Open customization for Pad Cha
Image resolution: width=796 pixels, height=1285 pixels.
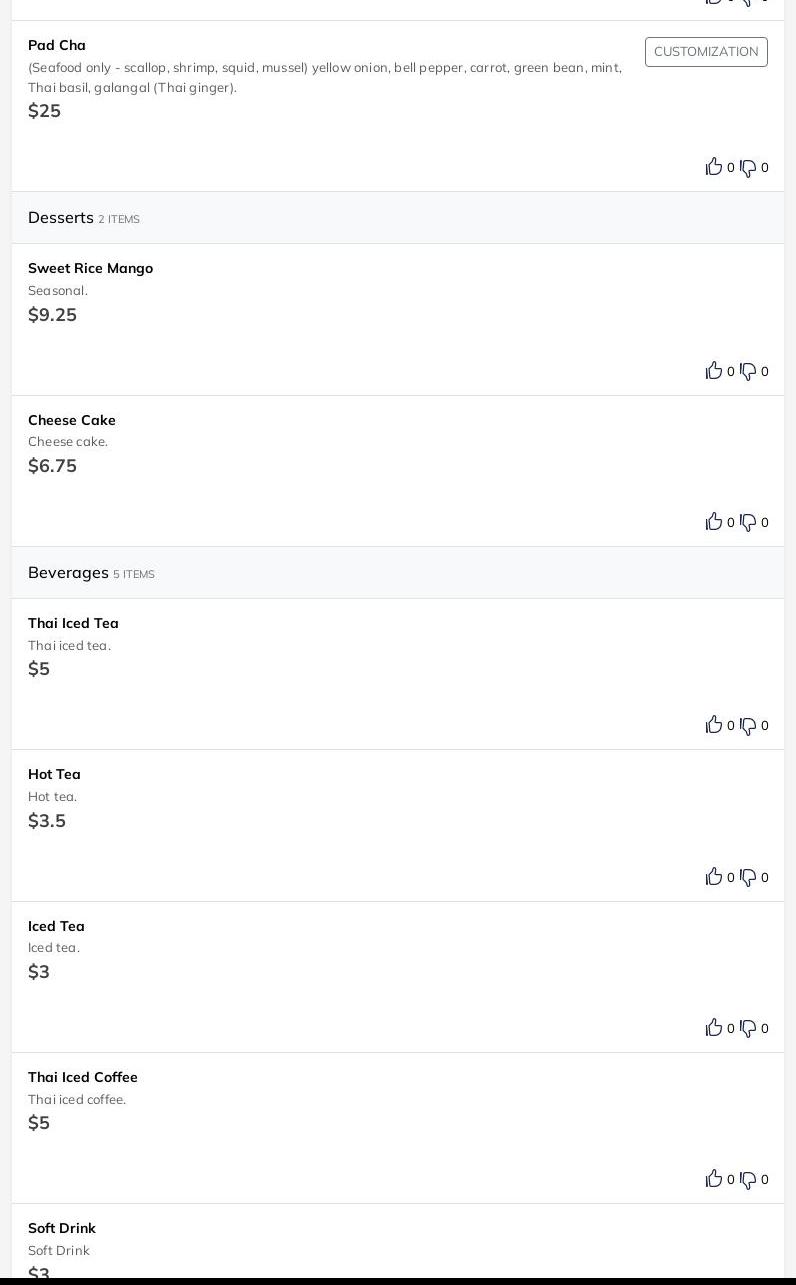[706, 52]
